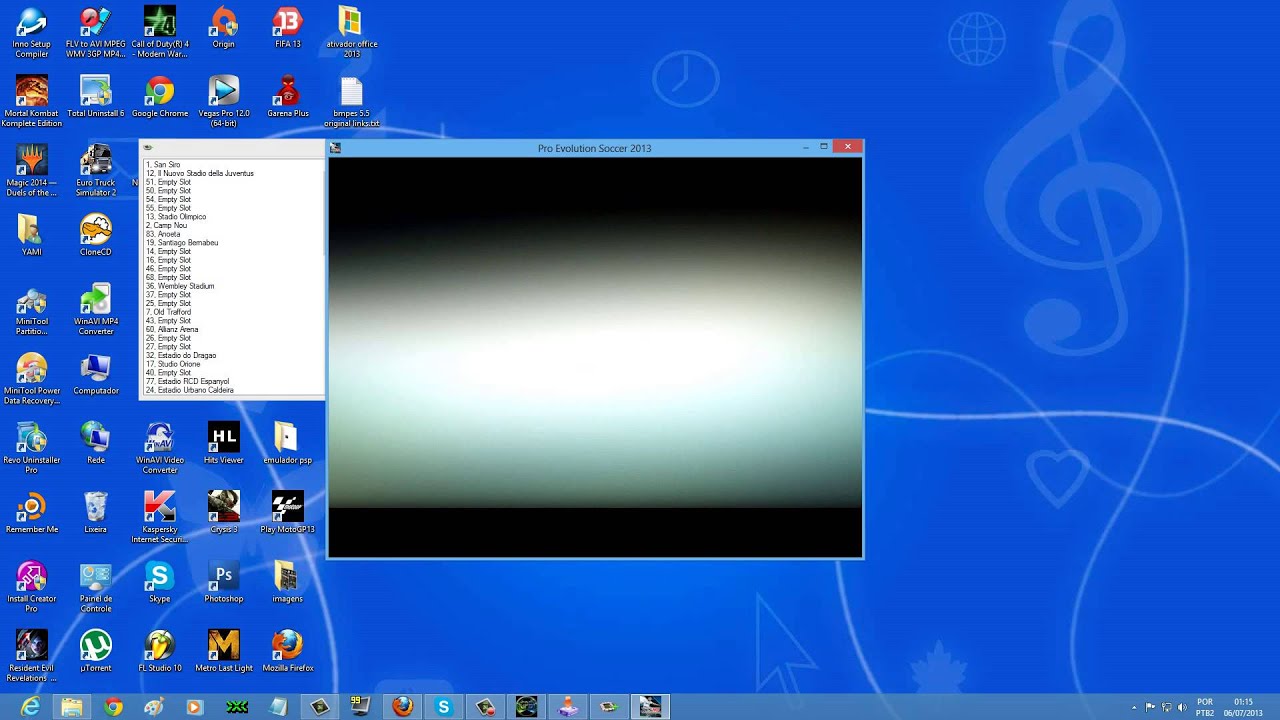The image size is (1280, 720).
Task: Select the Garena Plus icon
Action: click(288, 96)
